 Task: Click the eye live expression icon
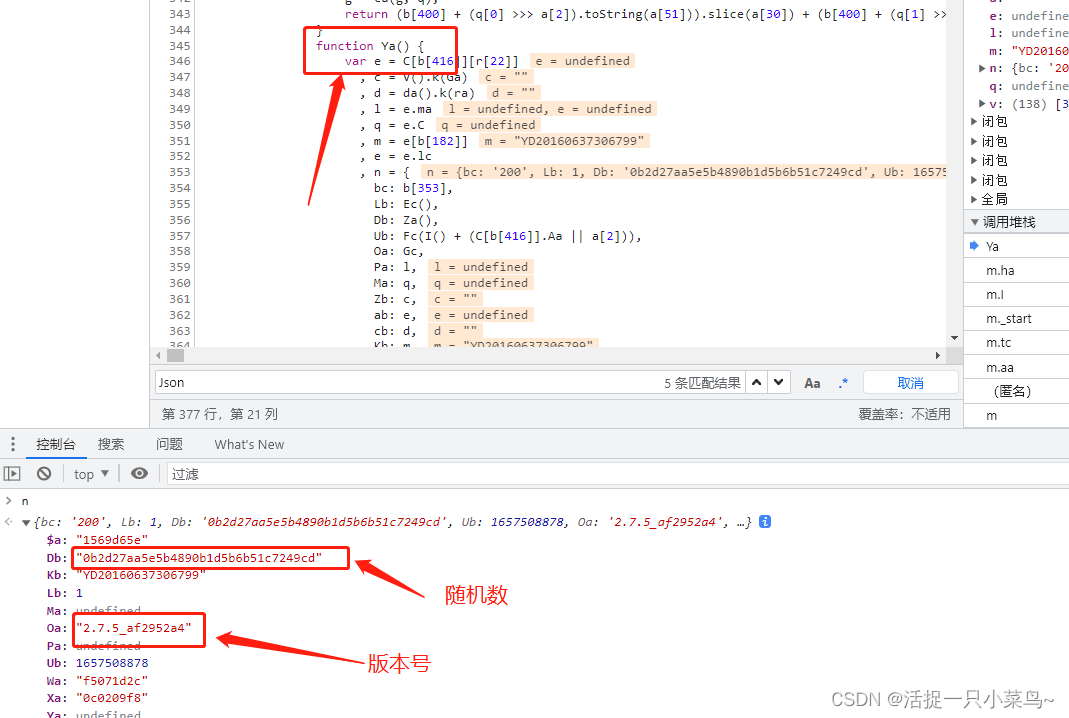pyautogui.click(x=140, y=474)
